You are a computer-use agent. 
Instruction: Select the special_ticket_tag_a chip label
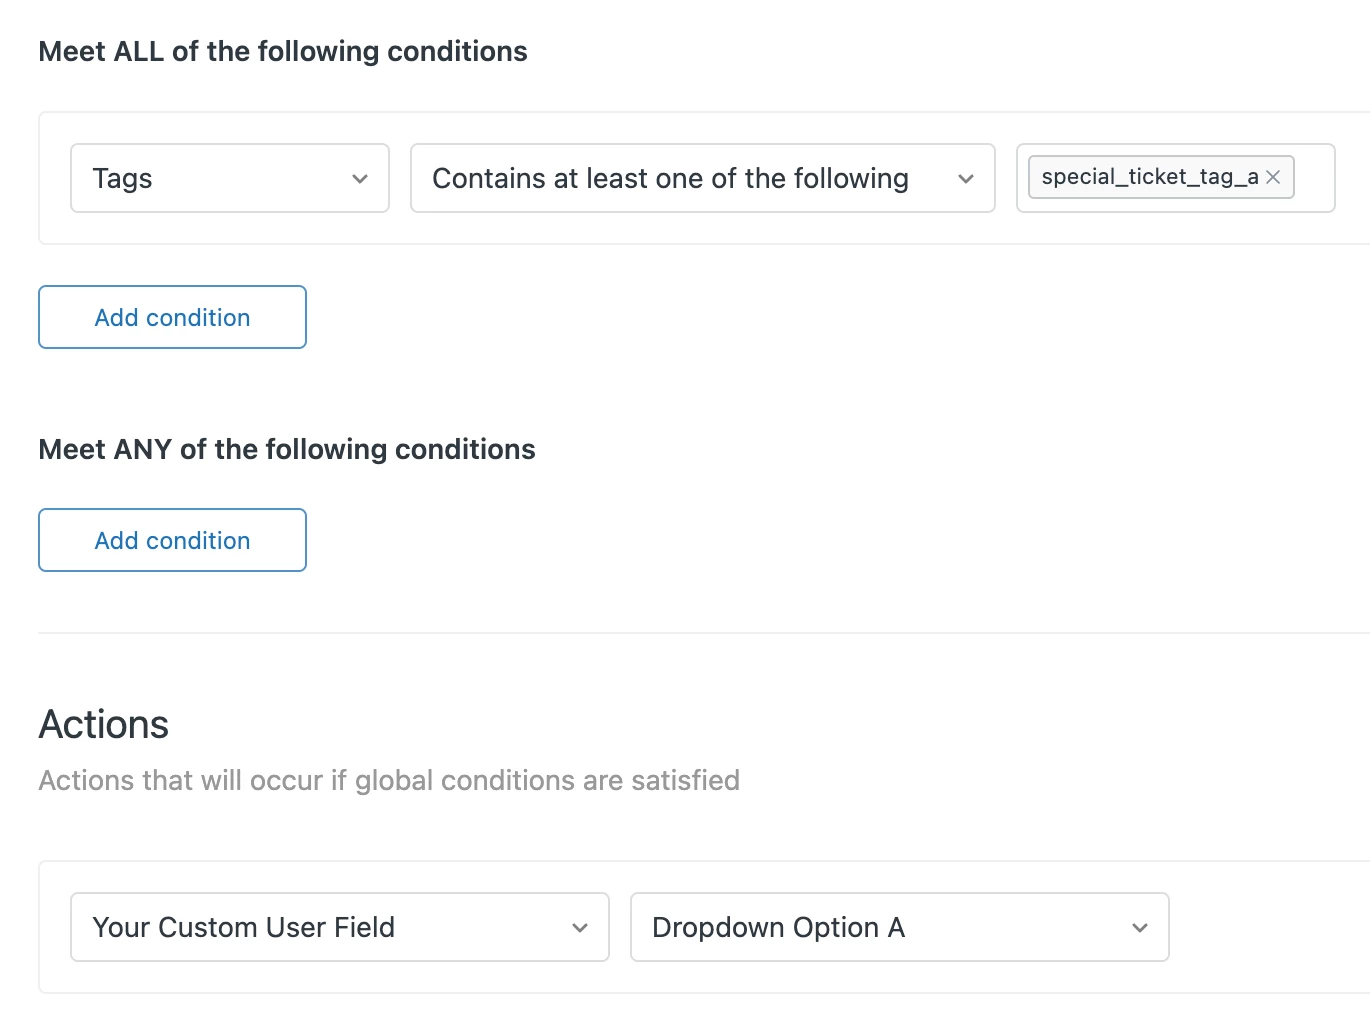tap(1149, 177)
